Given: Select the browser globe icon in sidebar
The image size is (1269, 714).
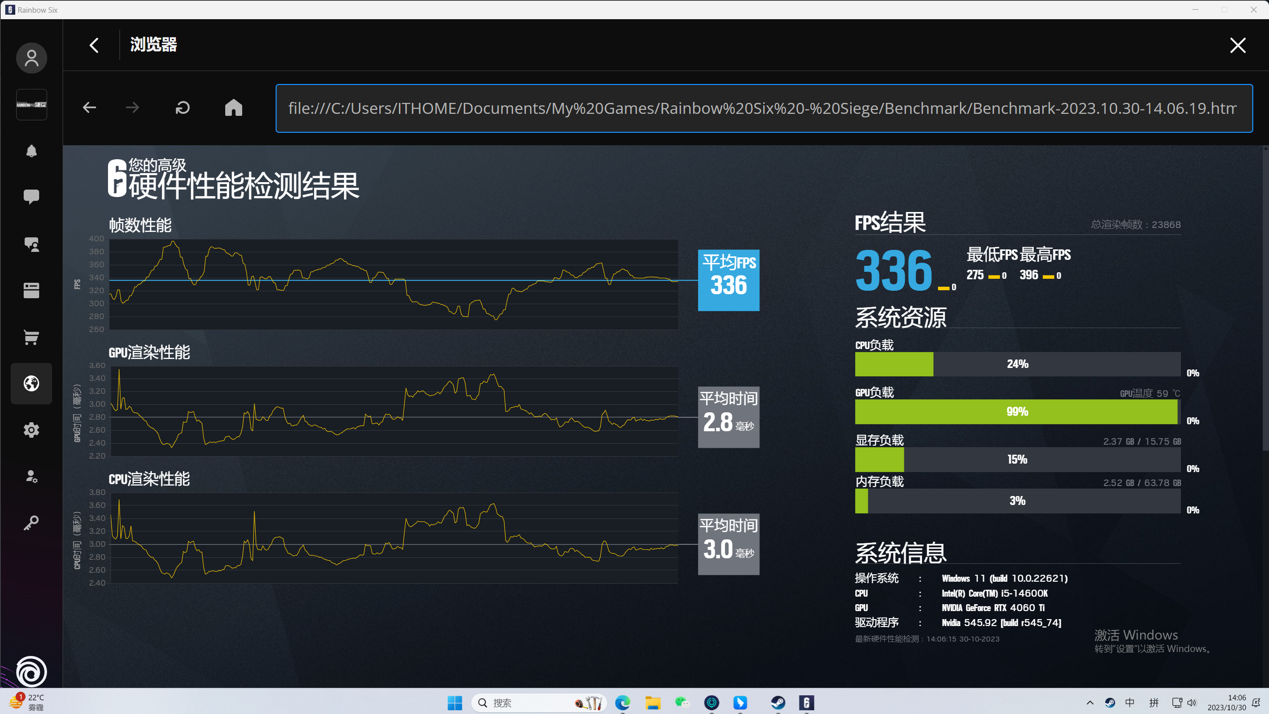Looking at the screenshot, I should click(31, 383).
